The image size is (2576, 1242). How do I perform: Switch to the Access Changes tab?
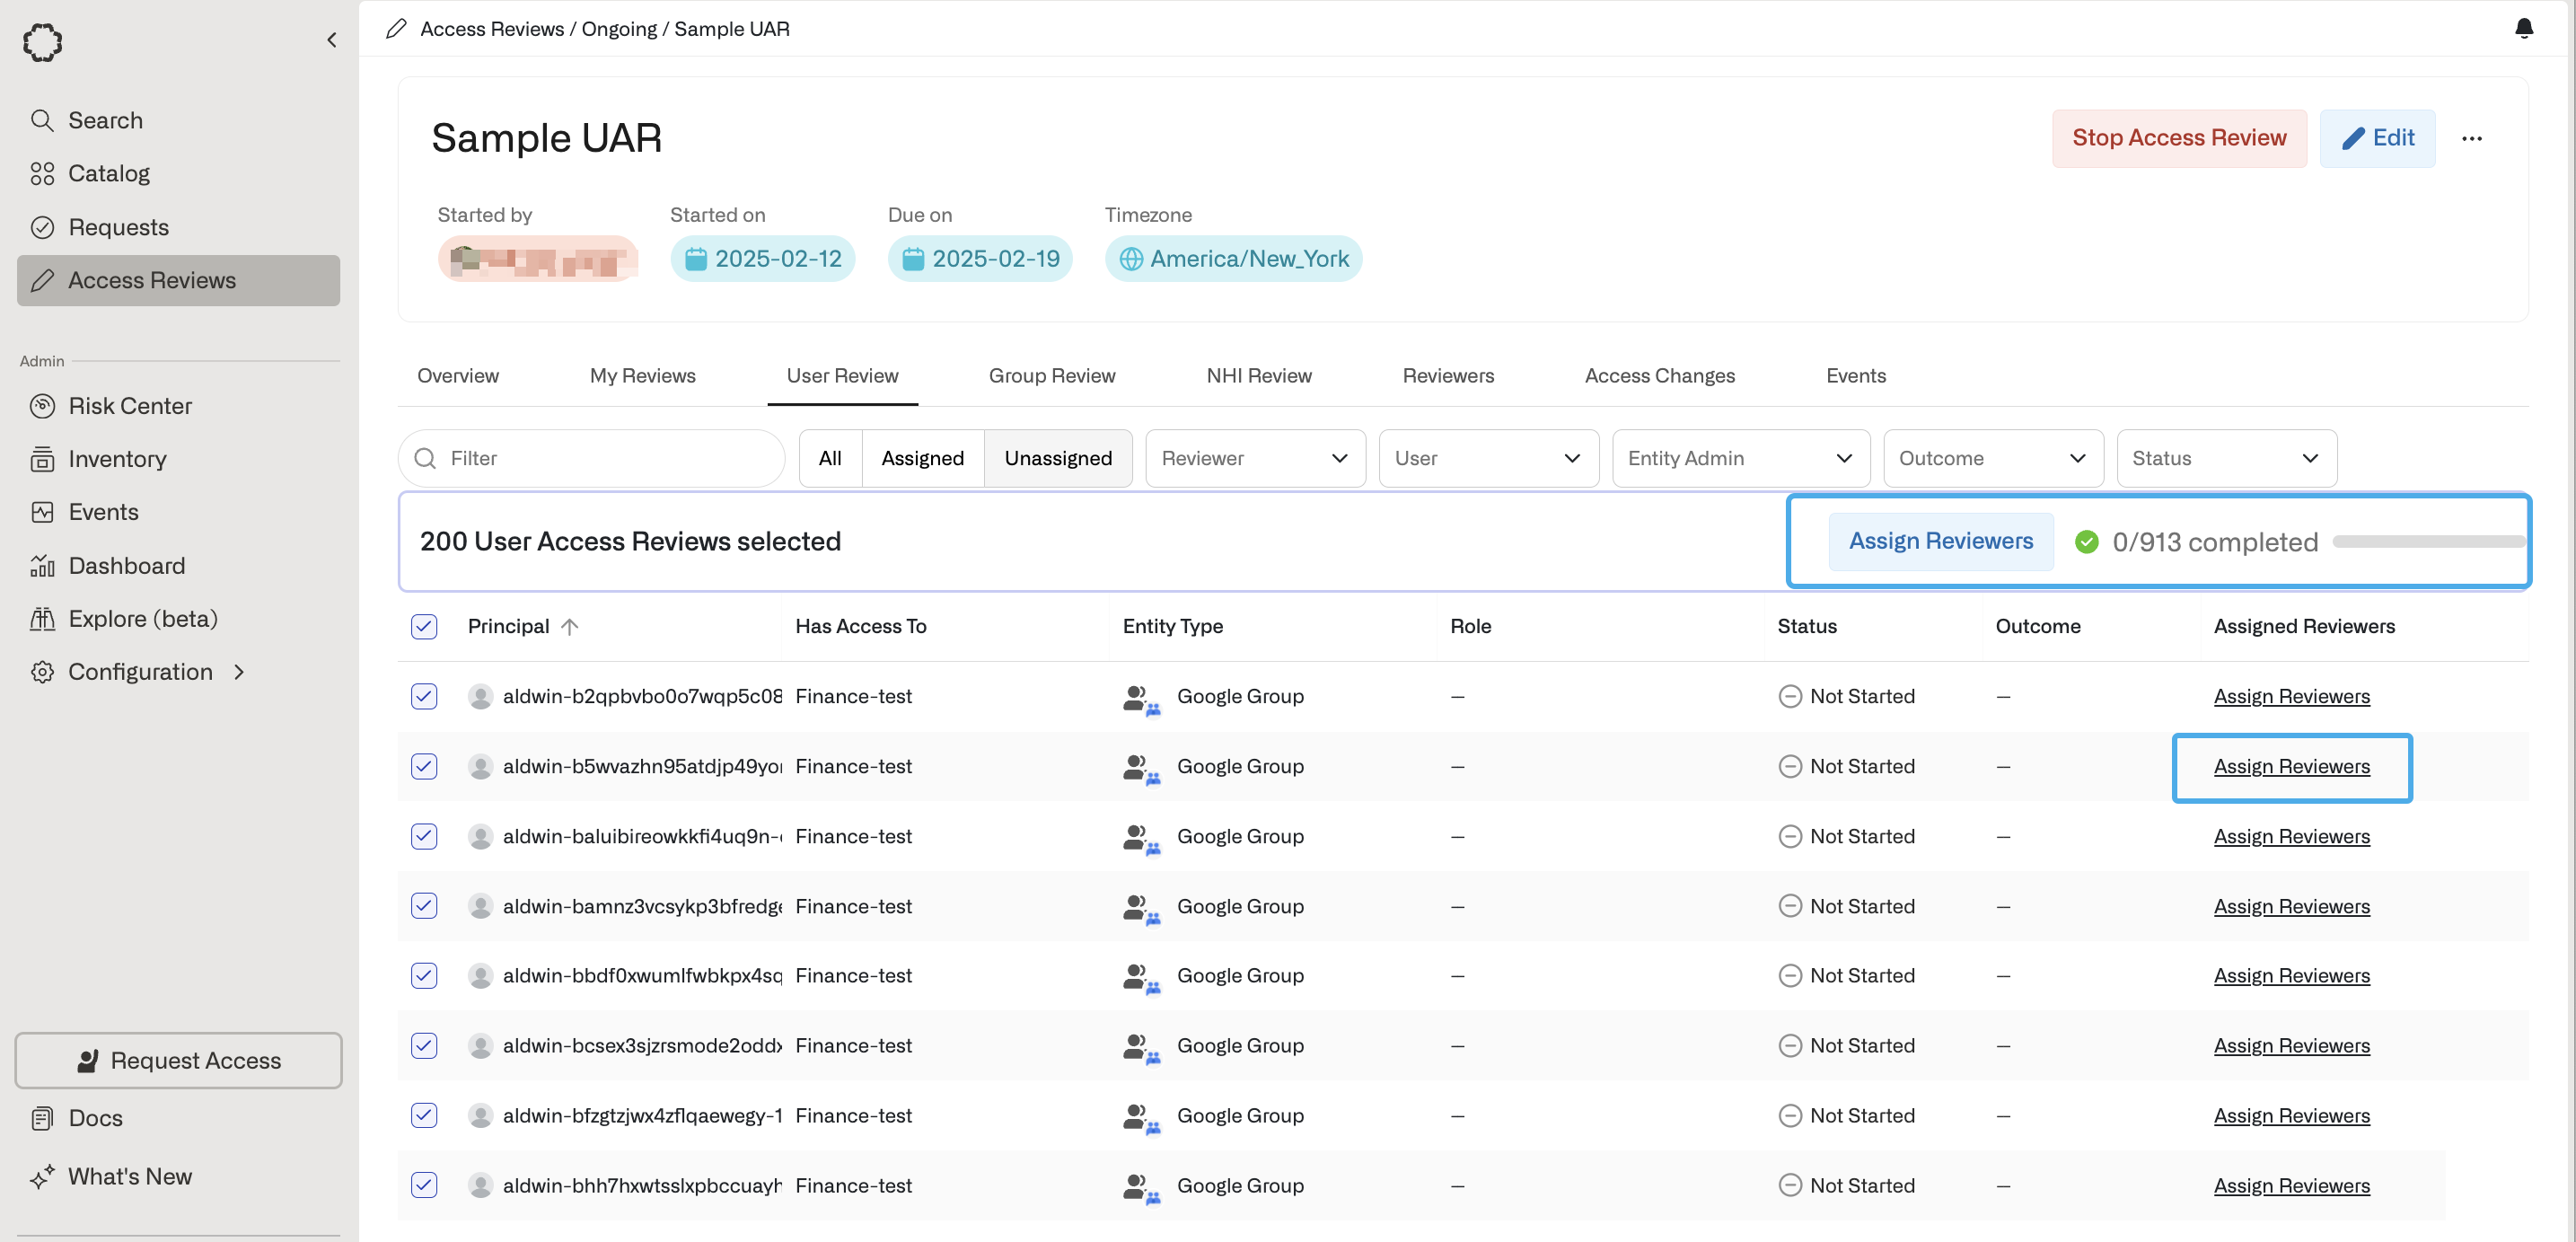(1659, 376)
